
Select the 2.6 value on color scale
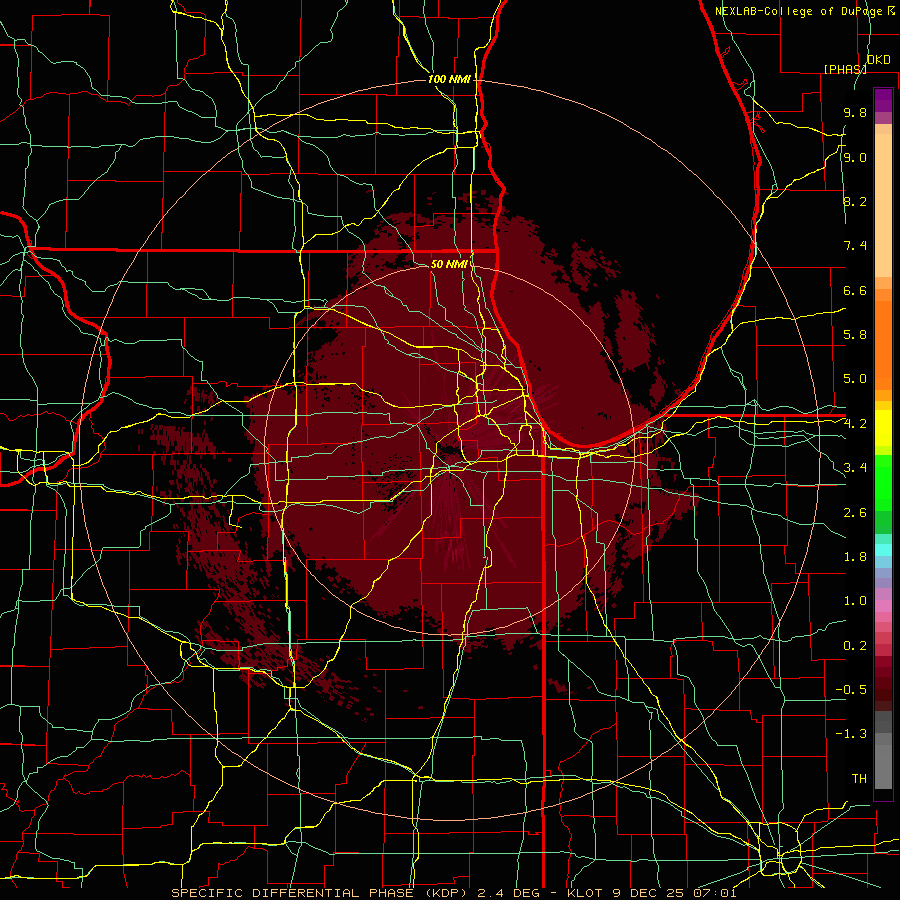(x=855, y=513)
